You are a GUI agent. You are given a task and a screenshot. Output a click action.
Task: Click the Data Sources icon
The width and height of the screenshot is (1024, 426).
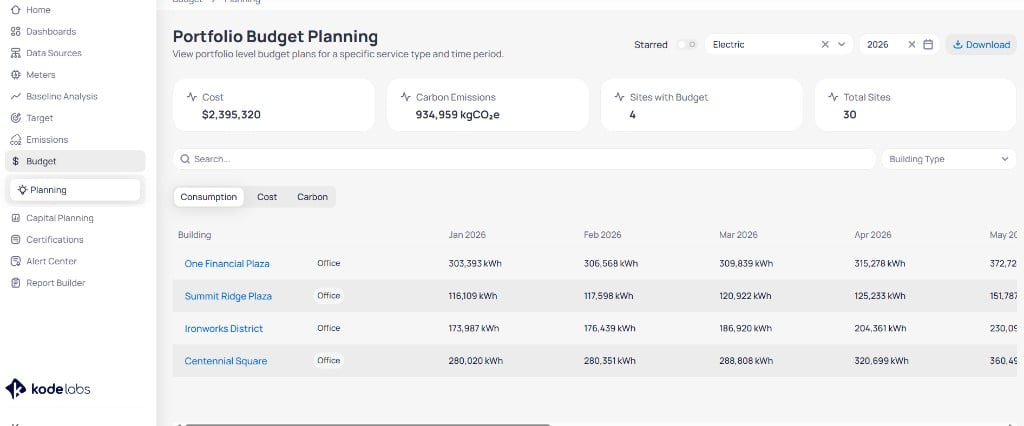[16, 53]
